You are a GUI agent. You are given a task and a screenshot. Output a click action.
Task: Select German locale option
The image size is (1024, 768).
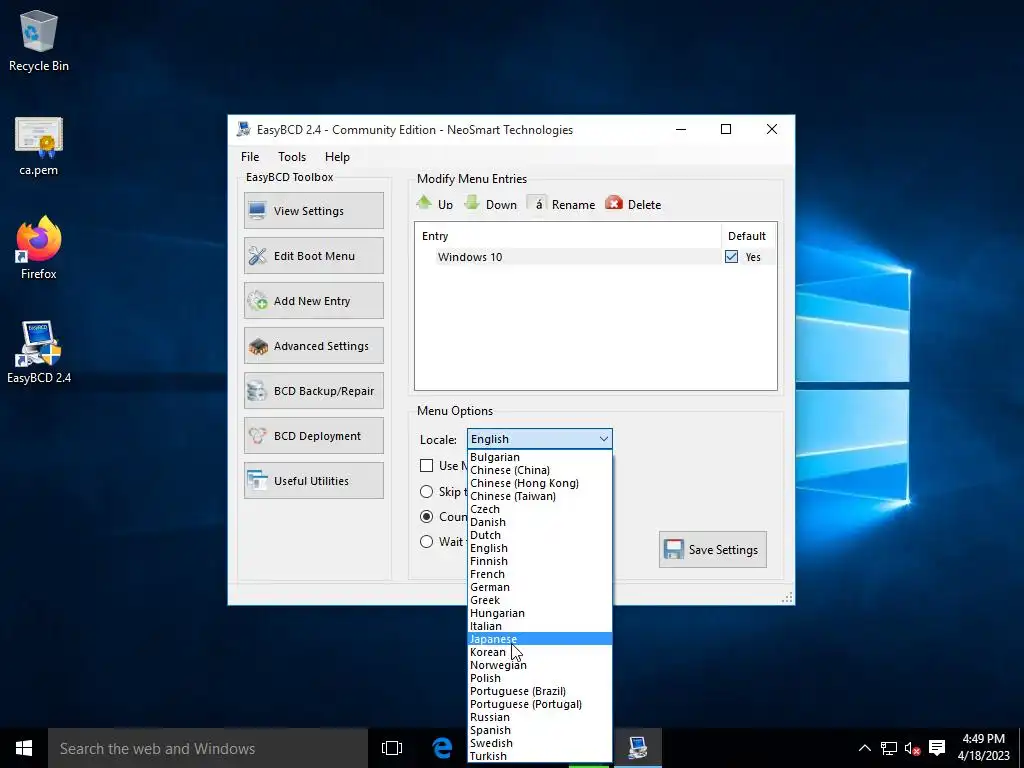point(540,587)
